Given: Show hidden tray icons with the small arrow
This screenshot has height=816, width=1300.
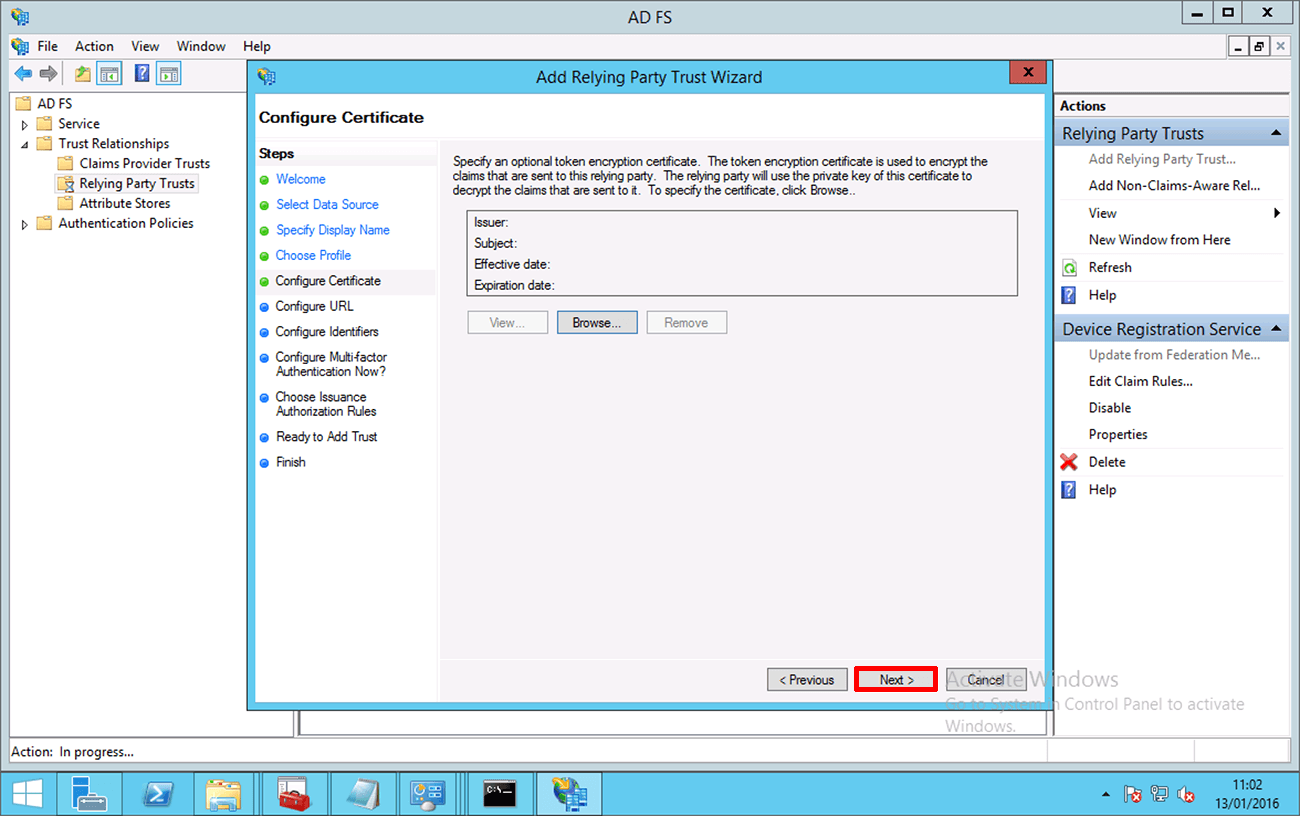Looking at the screenshot, I should 1106,795.
